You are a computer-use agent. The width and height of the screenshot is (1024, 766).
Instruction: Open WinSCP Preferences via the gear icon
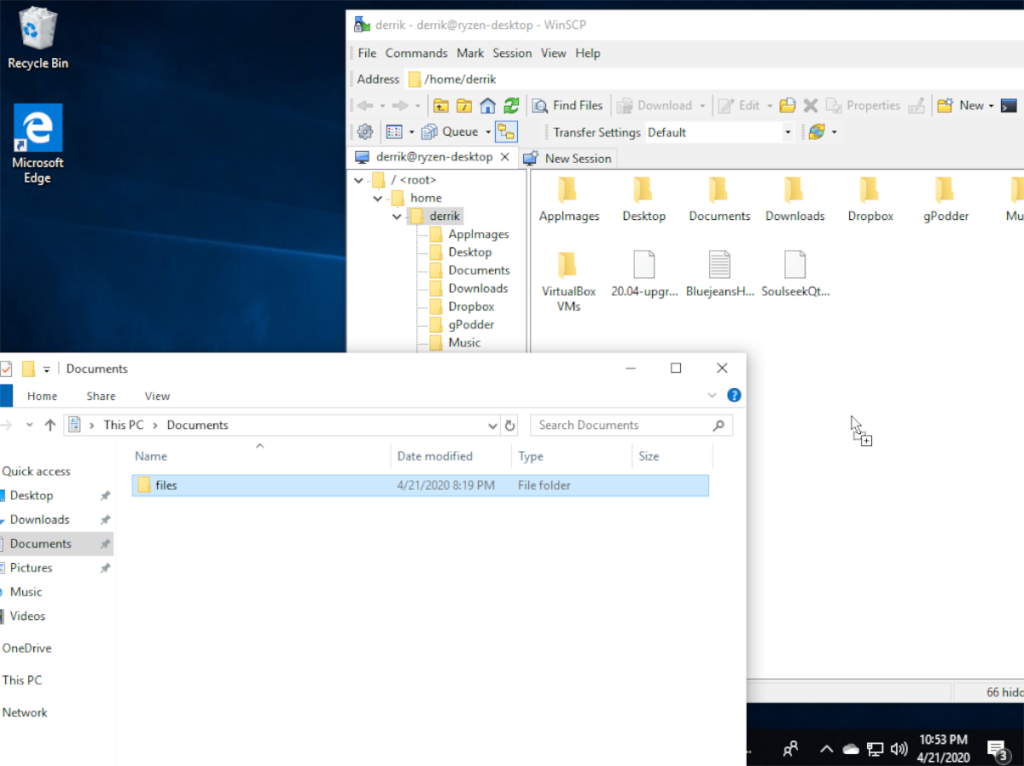coord(366,131)
